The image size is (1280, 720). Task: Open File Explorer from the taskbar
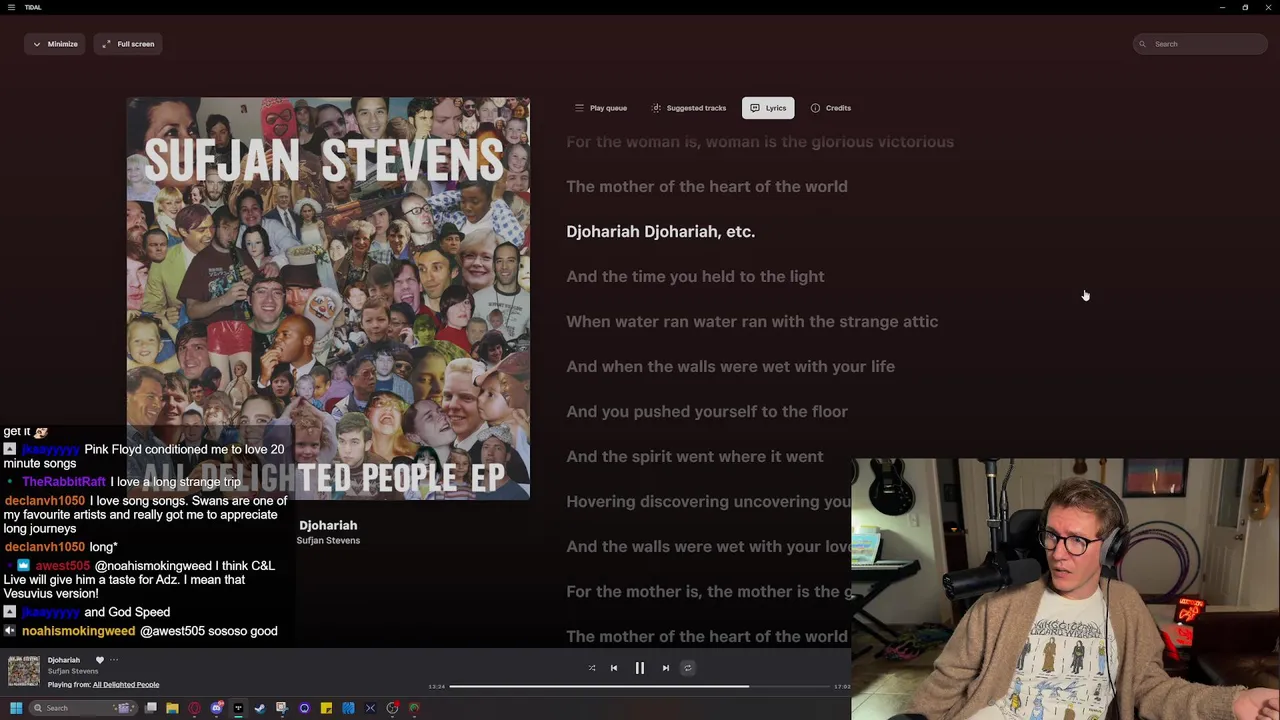[x=172, y=708]
